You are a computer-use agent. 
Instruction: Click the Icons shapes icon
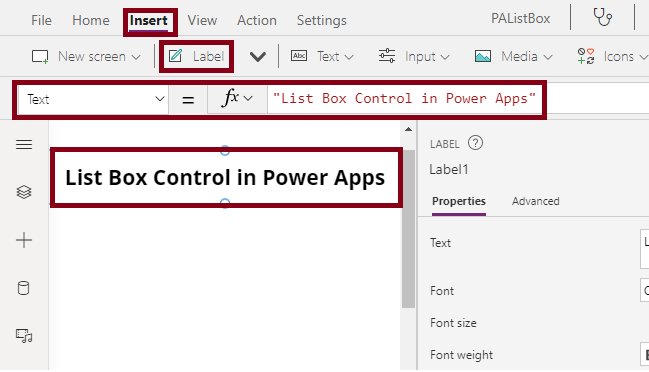586,56
